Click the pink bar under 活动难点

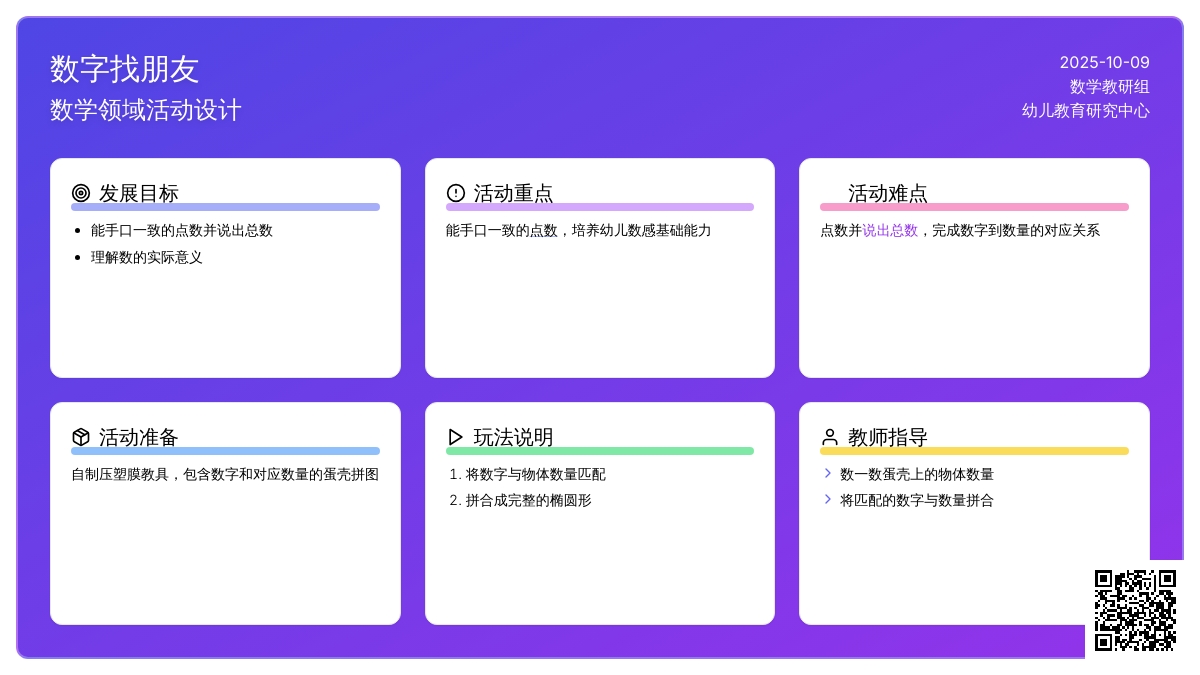point(974,207)
